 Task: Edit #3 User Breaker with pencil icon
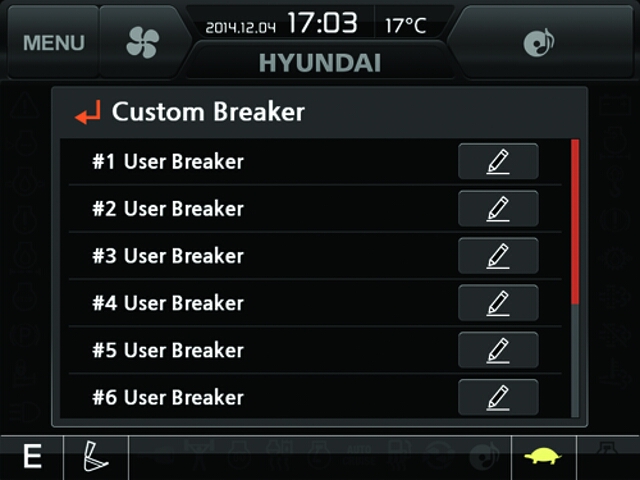pyautogui.click(x=498, y=256)
